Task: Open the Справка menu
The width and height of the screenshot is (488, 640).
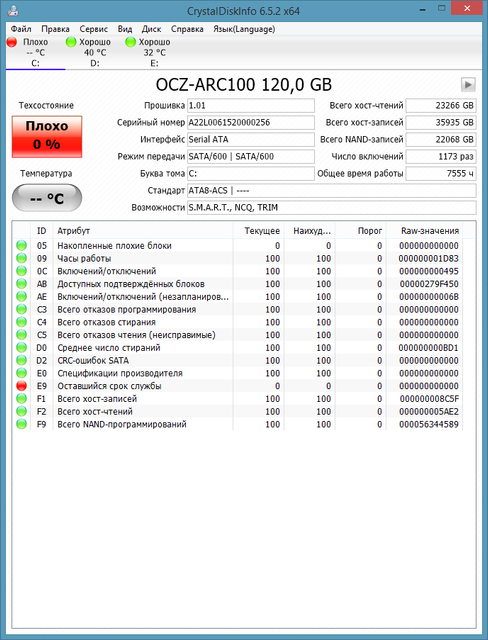Action: (x=187, y=29)
